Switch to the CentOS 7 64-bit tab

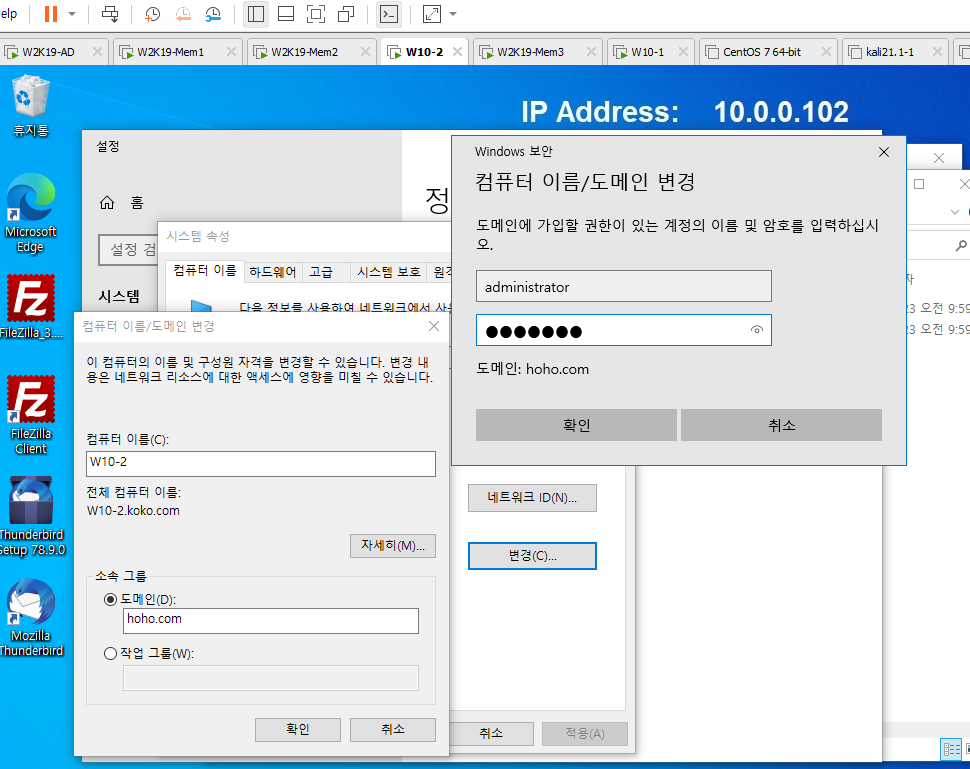tap(762, 52)
